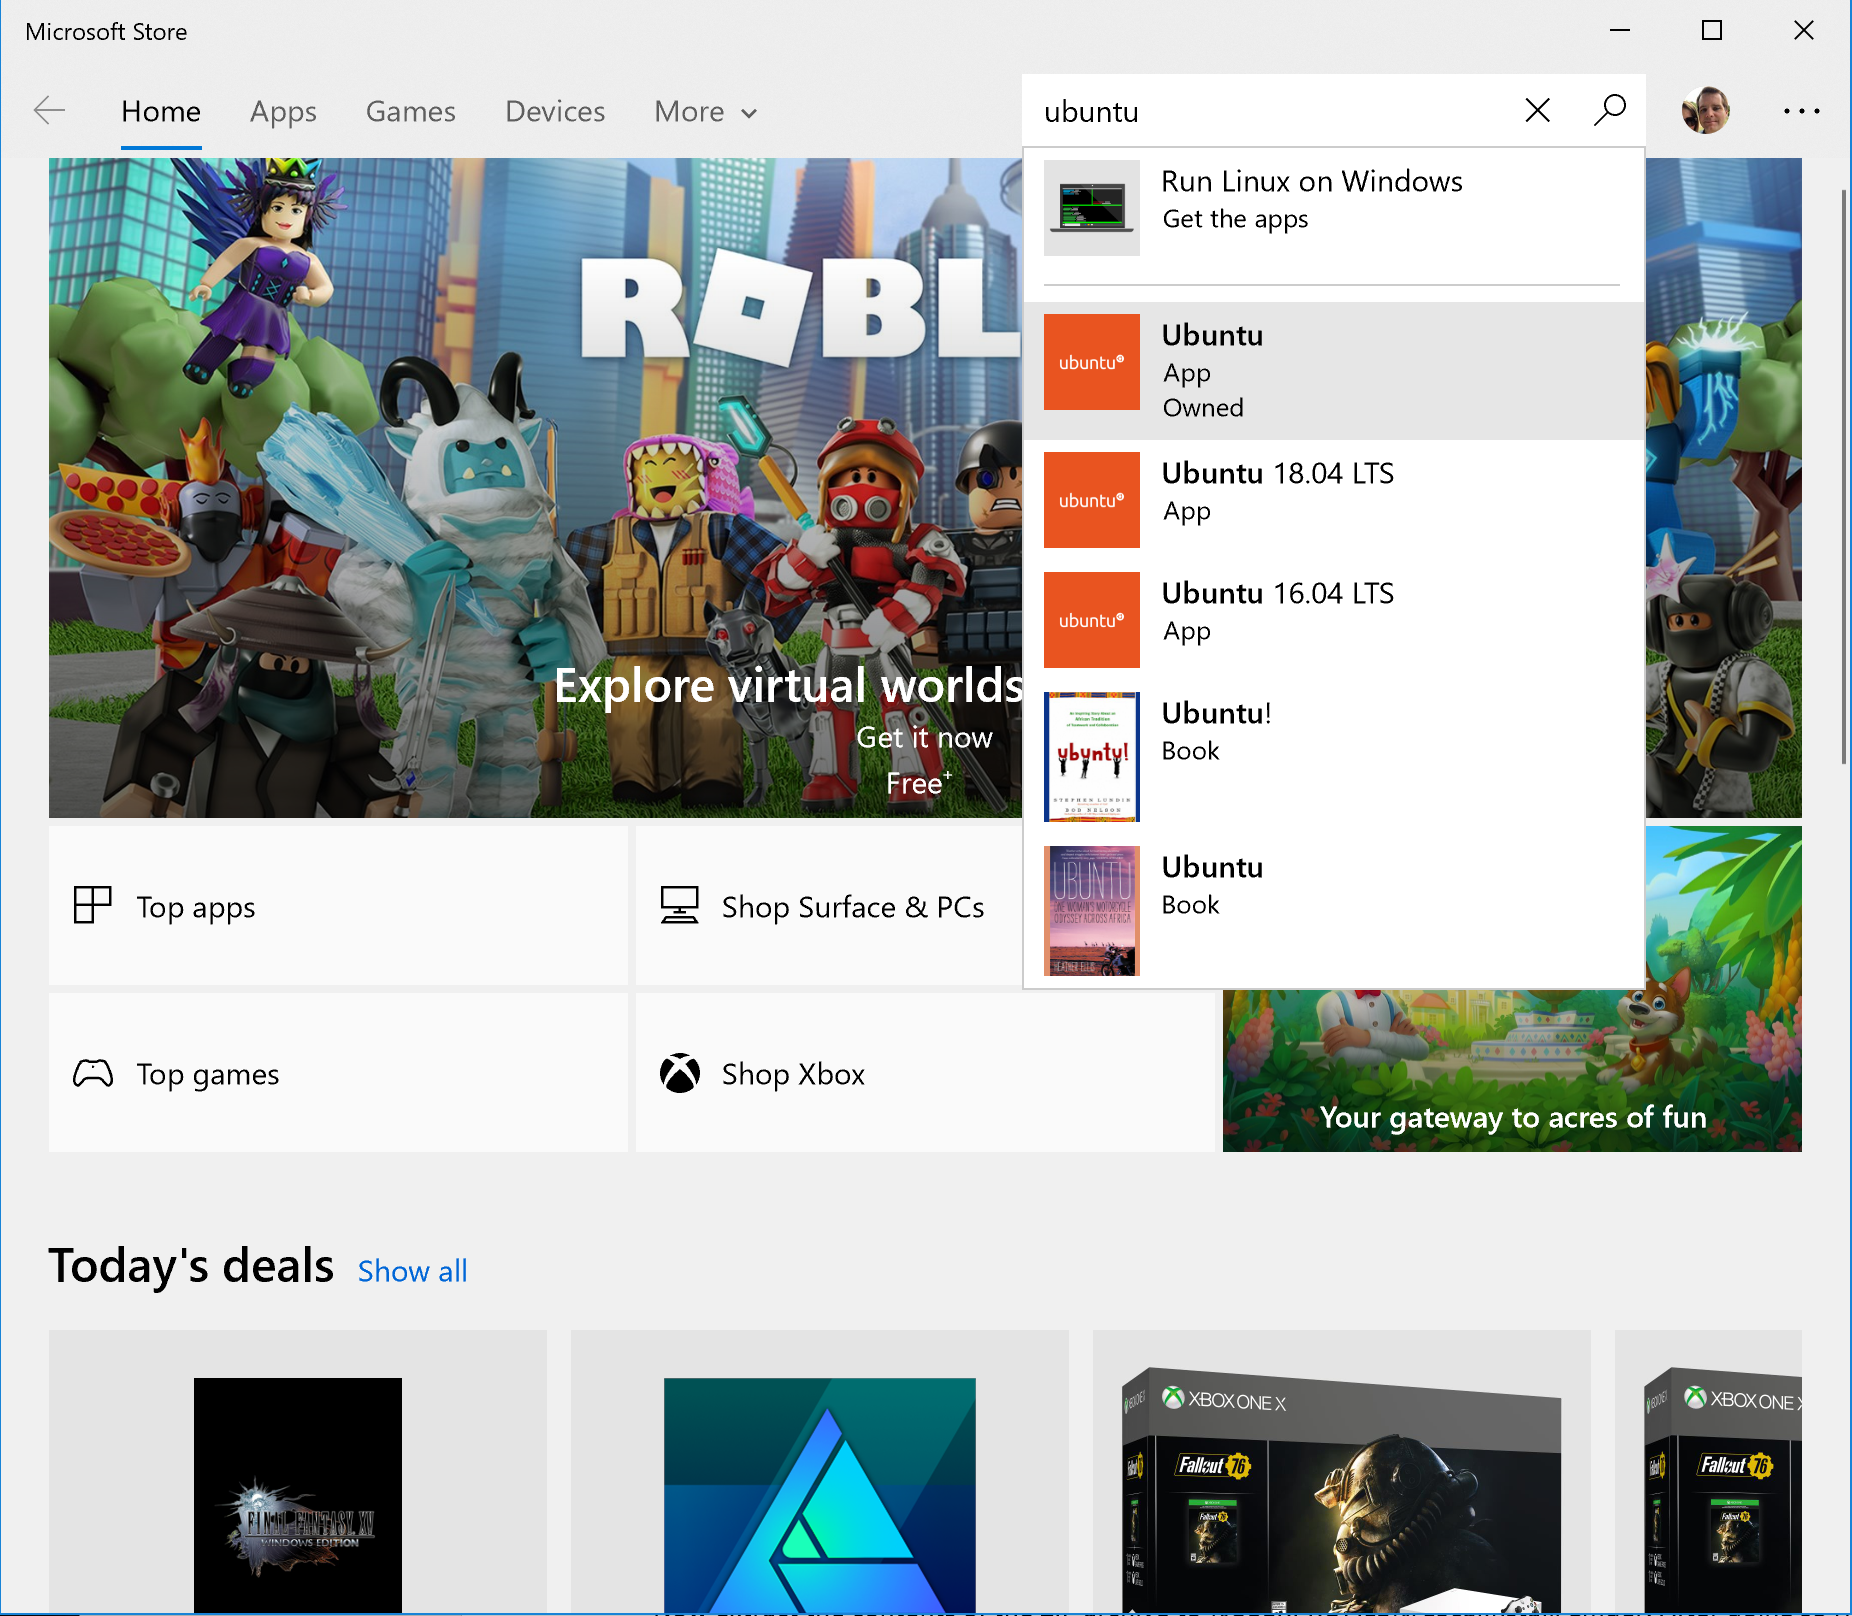1852x1616 pixels.
Task: Select Run Linux on Windows suggestion
Action: 1334,208
